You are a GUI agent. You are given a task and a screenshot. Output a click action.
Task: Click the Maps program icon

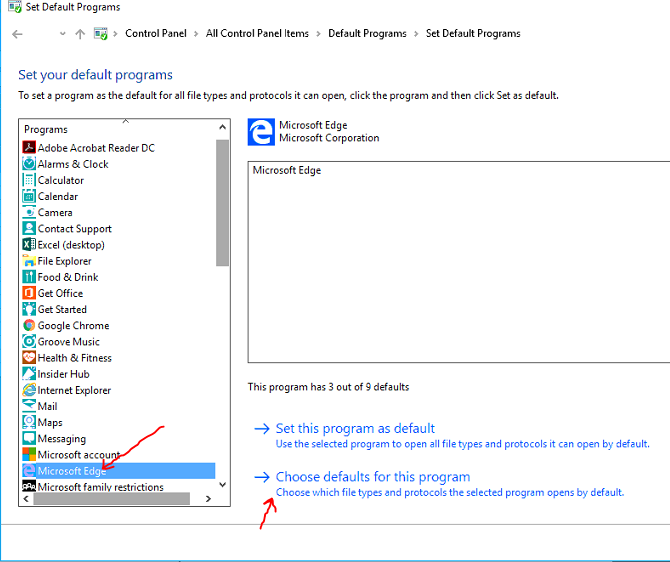pos(29,422)
